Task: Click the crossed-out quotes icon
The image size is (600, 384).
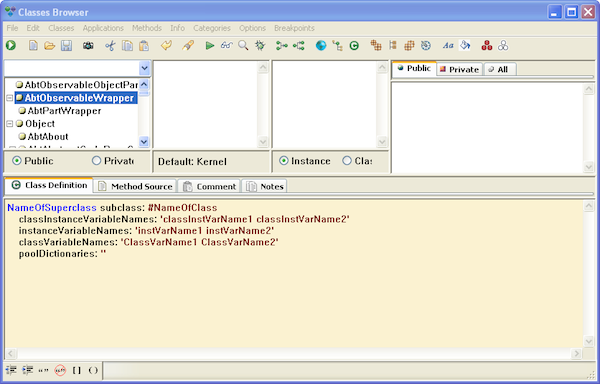Action: tap(60, 370)
